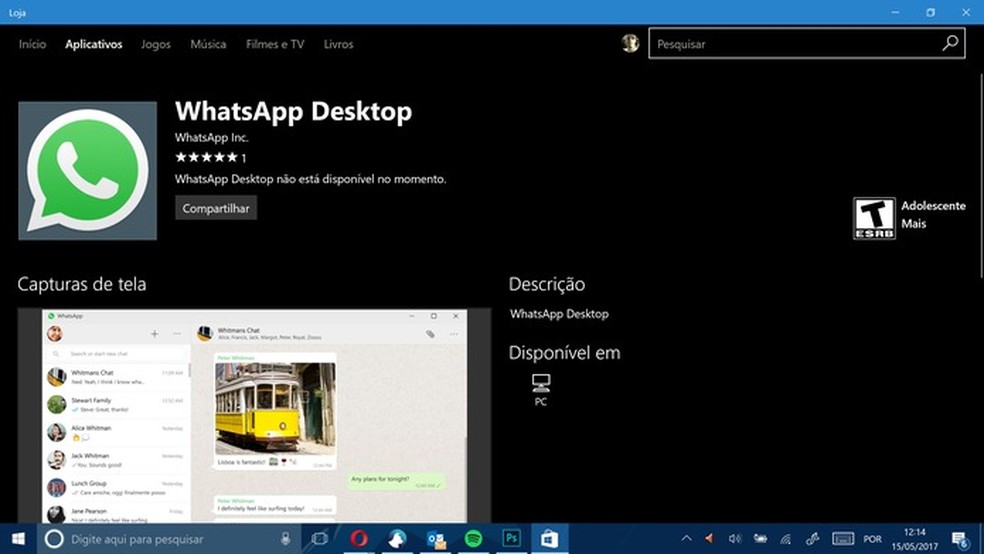Open the taskbar clock and date
Image resolution: width=984 pixels, height=554 pixels.
(x=914, y=539)
